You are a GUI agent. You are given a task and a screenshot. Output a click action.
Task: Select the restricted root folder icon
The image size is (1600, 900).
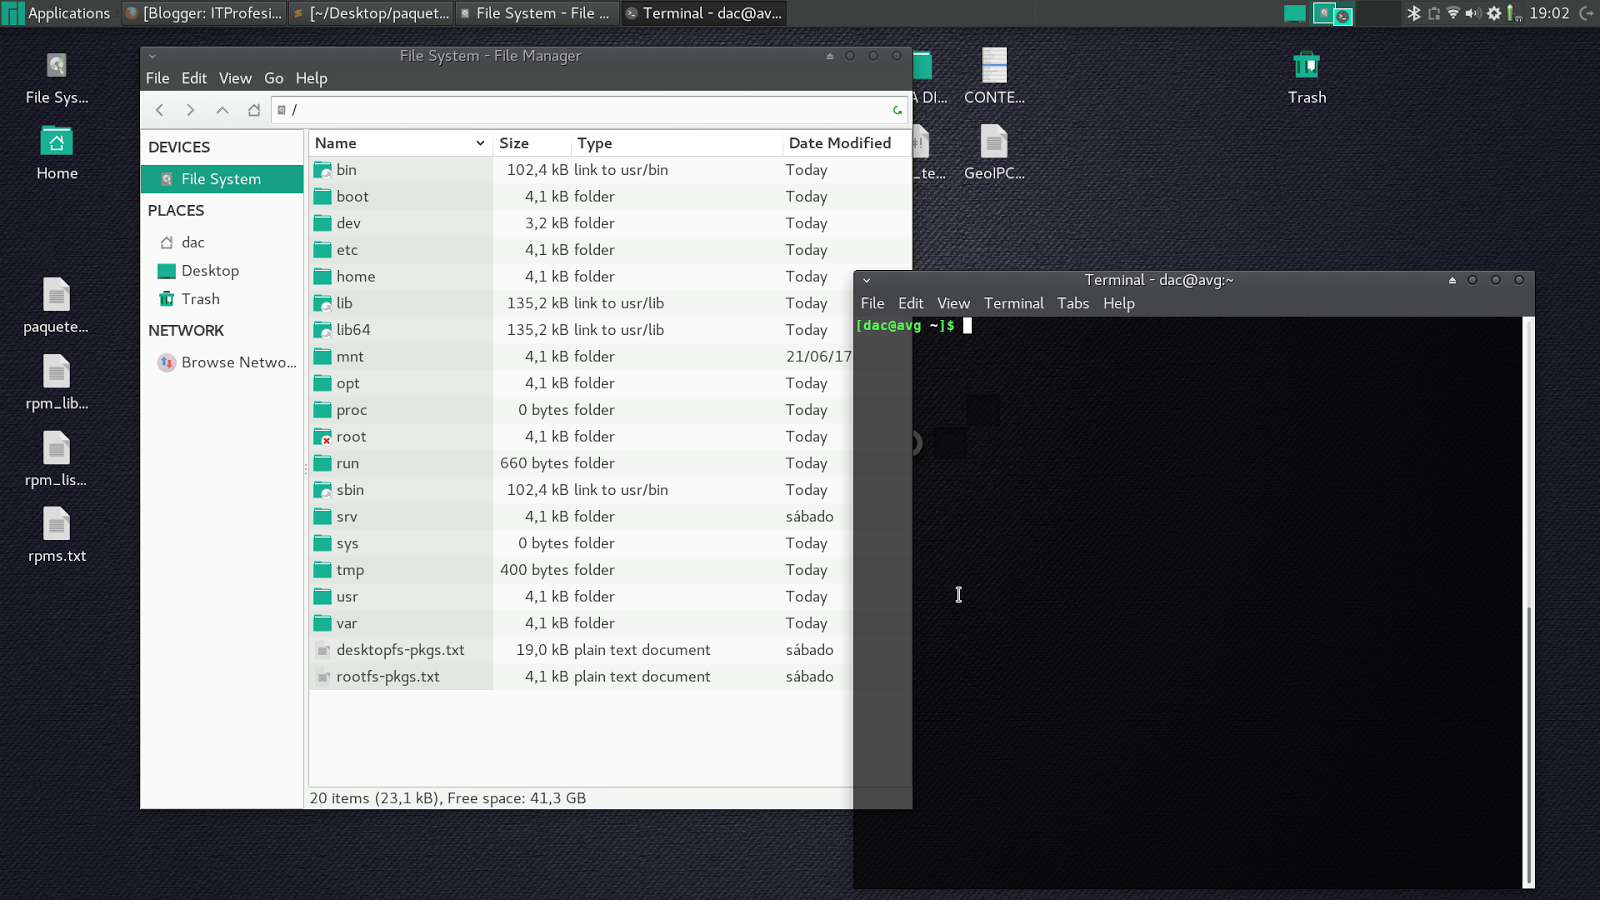pyautogui.click(x=322, y=437)
